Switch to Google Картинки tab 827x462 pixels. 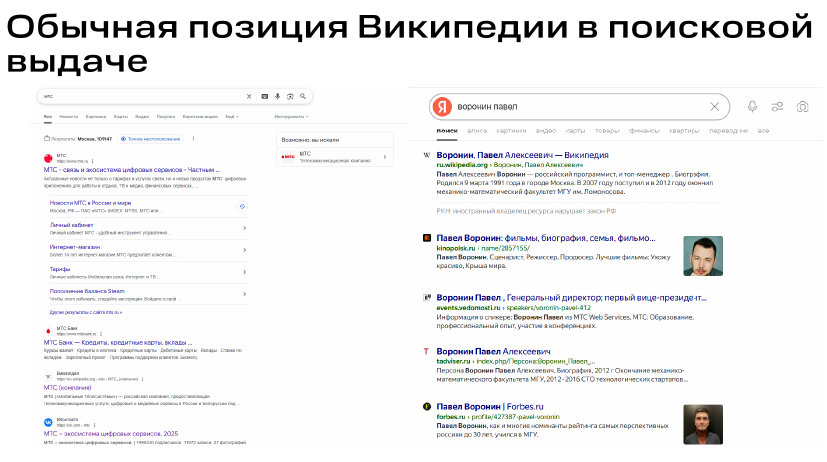96,117
